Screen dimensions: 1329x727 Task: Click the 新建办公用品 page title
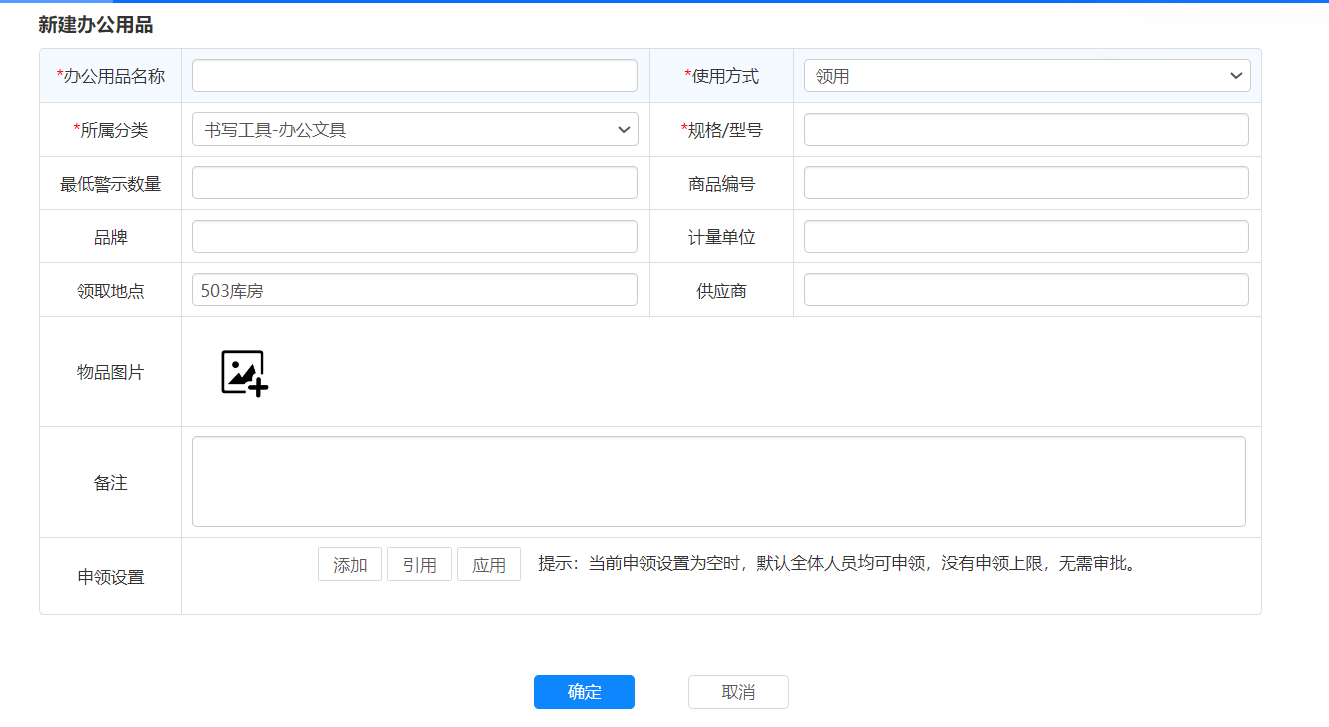click(x=95, y=25)
